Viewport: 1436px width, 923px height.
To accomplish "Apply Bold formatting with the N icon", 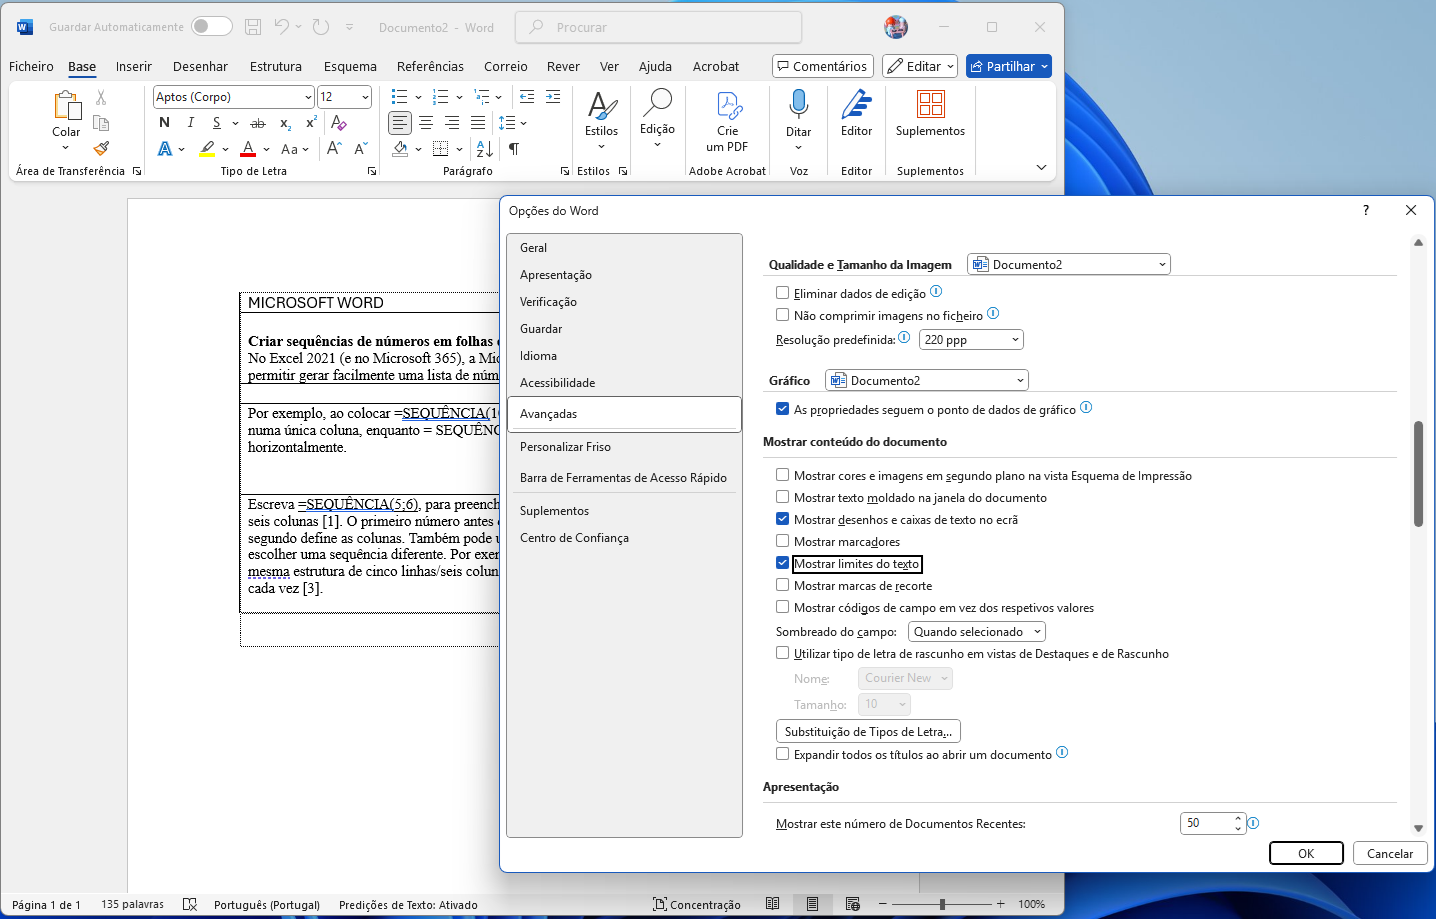I will point(164,123).
